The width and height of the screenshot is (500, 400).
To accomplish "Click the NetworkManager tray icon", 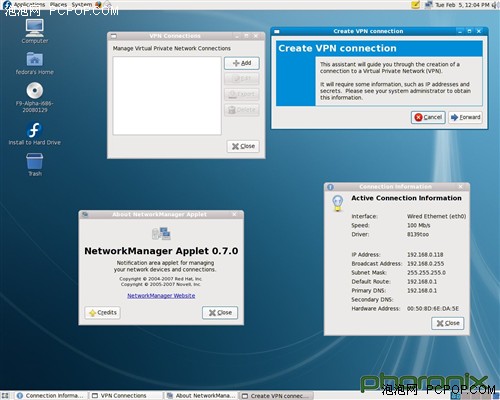I will pyautogui.click(x=428, y=5).
